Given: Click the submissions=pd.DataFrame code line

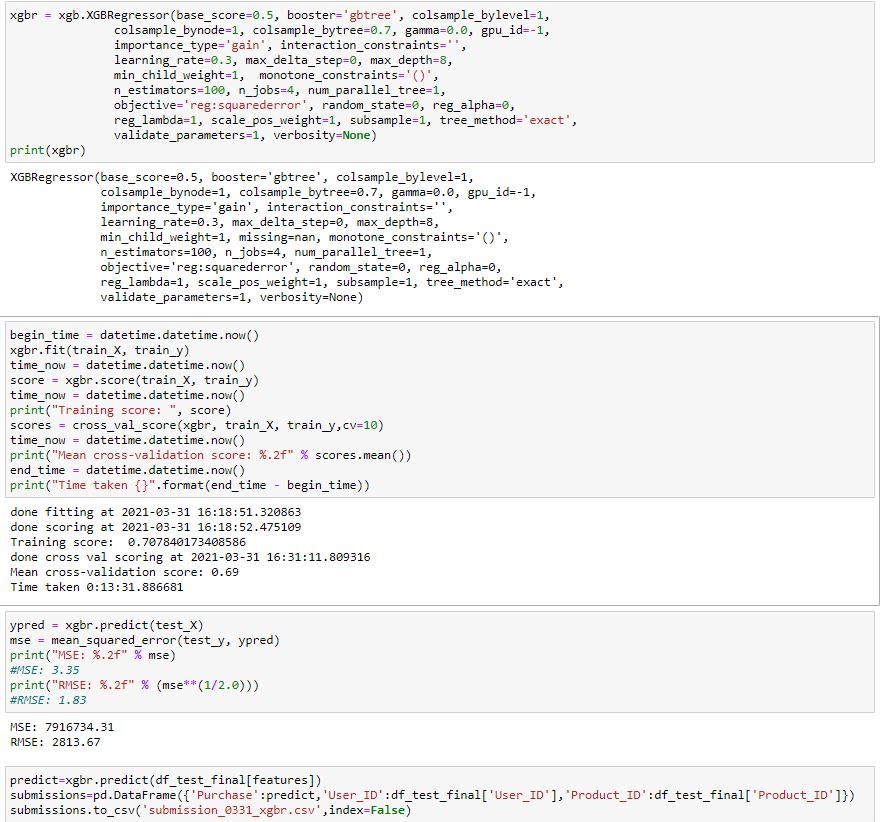Looking at the screenshot, I should (432, 795).
